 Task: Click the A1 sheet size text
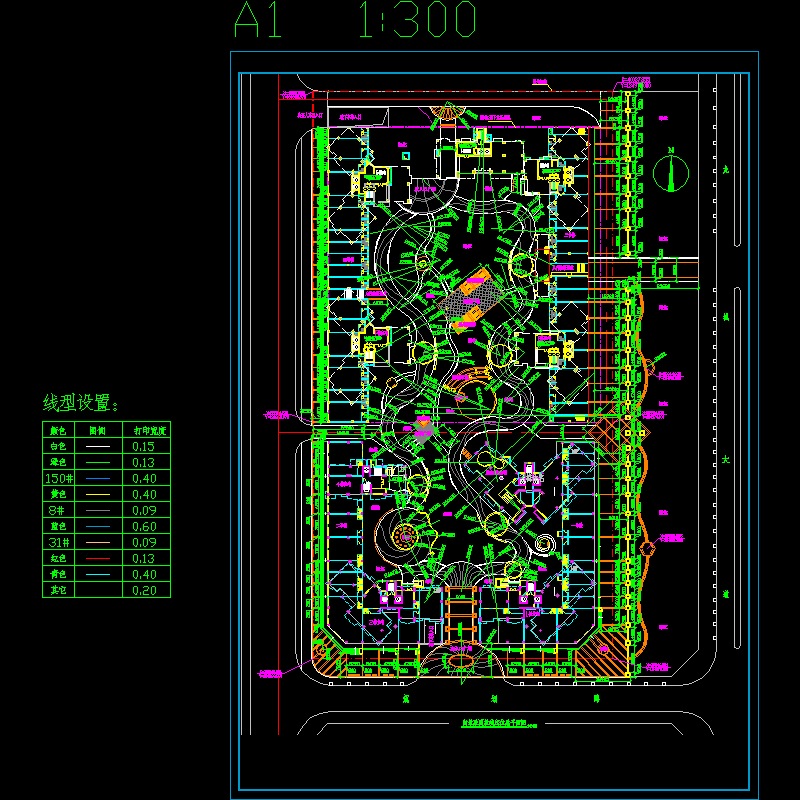click(x=258, y=21)
